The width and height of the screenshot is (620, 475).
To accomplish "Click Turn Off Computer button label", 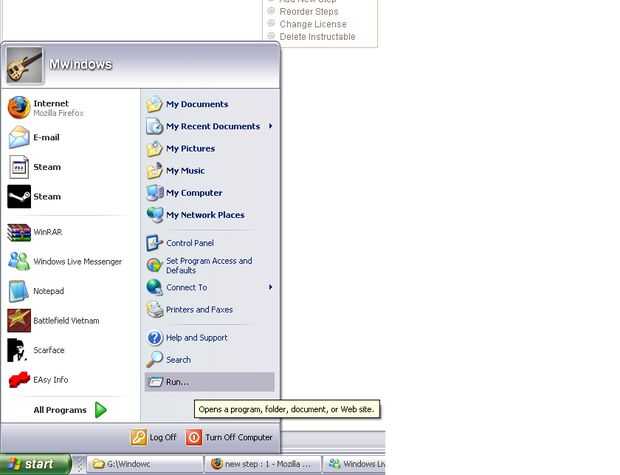I will (x=238, y=437).
